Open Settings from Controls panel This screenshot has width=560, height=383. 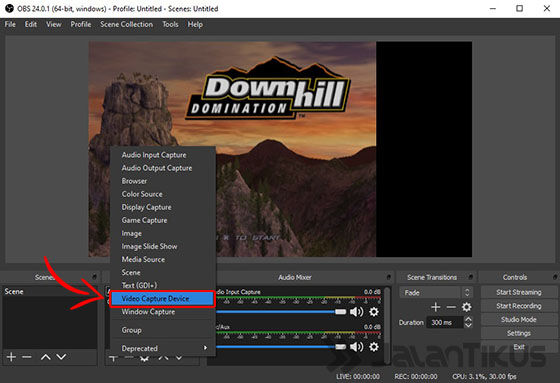[519, 333]
